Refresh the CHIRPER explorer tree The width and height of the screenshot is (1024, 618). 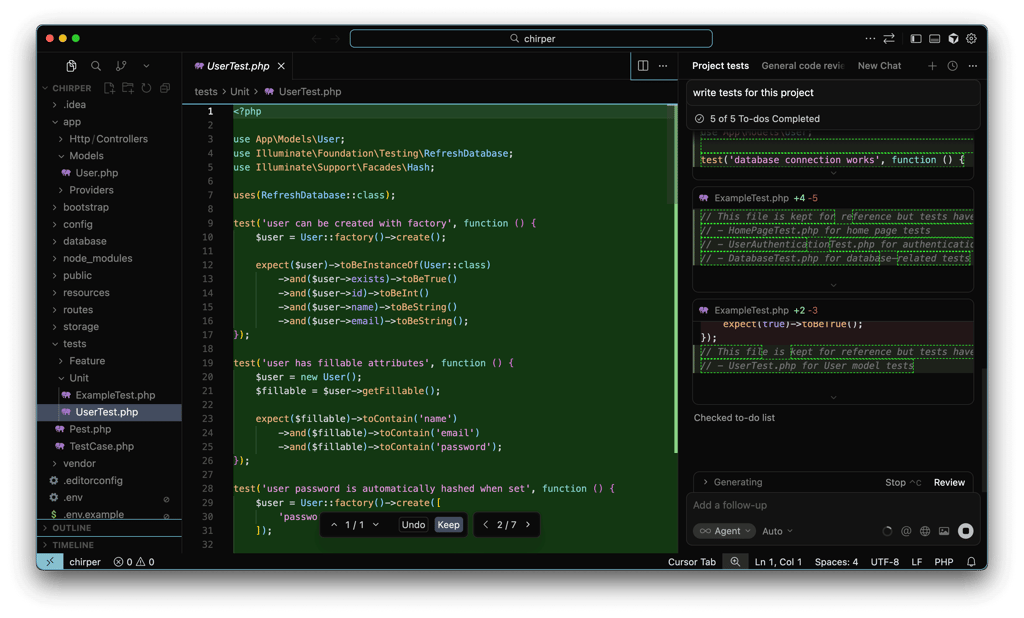(146, 88)
